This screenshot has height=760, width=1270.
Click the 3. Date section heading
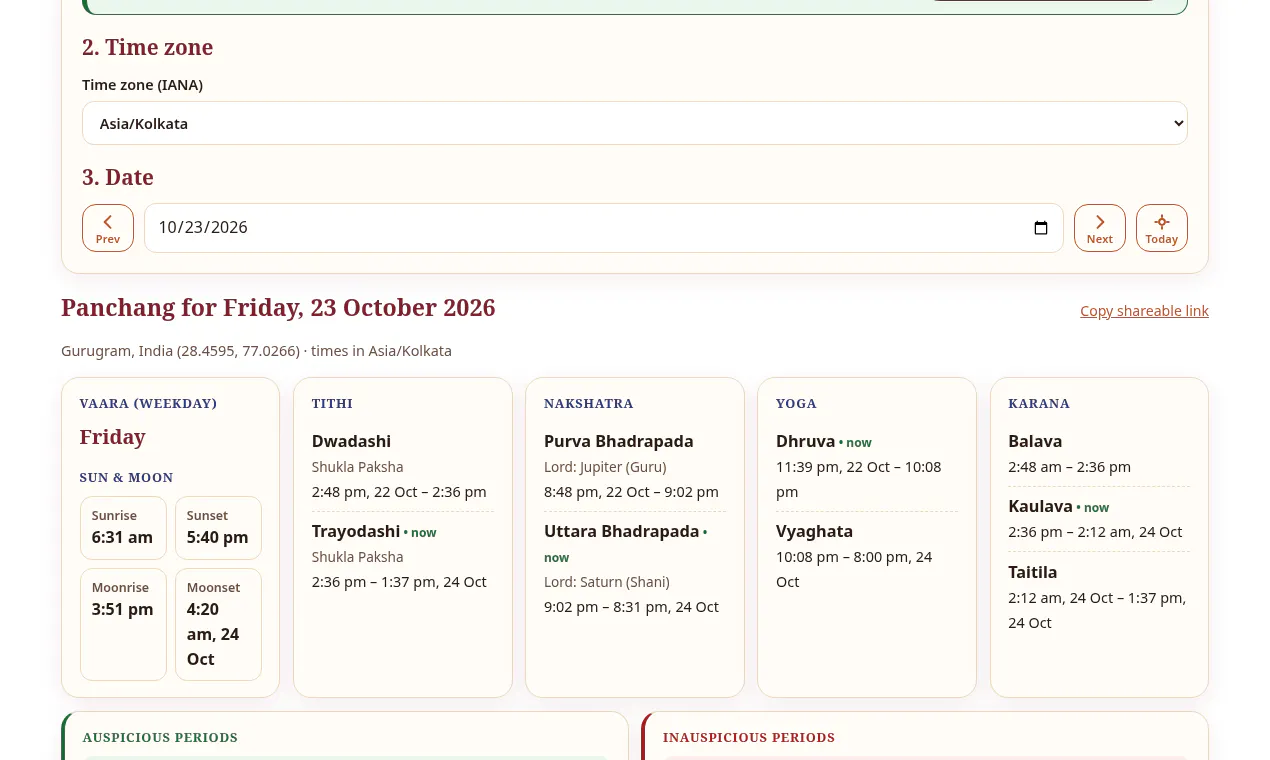click(x=118, y=177)
